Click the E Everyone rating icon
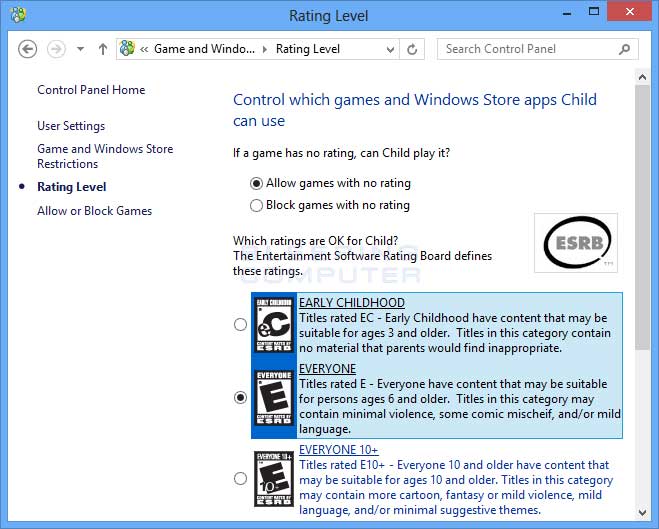659x529 pixels. [x=274, y=397]
